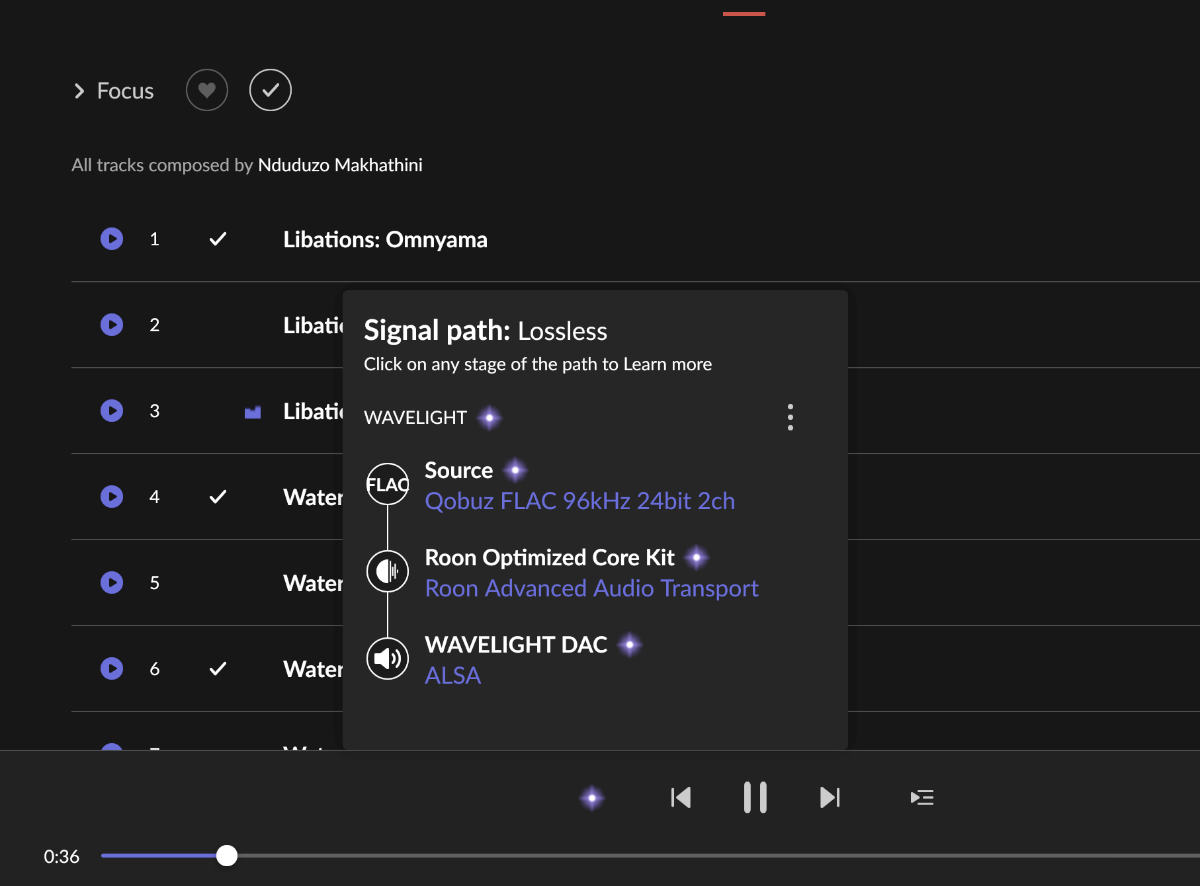Skip to the previous track
The width and height of the screenshot is (1200, 886).
(x=681, y=797)
